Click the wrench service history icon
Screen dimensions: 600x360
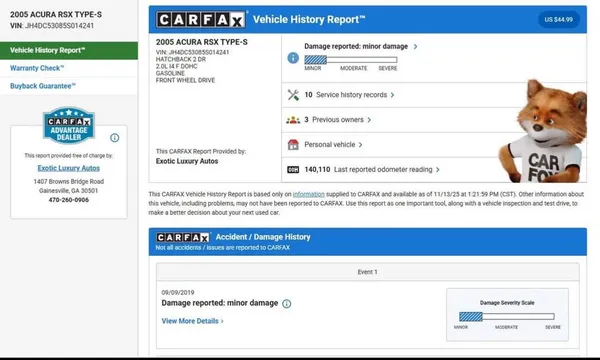click(x=293, y=95)
